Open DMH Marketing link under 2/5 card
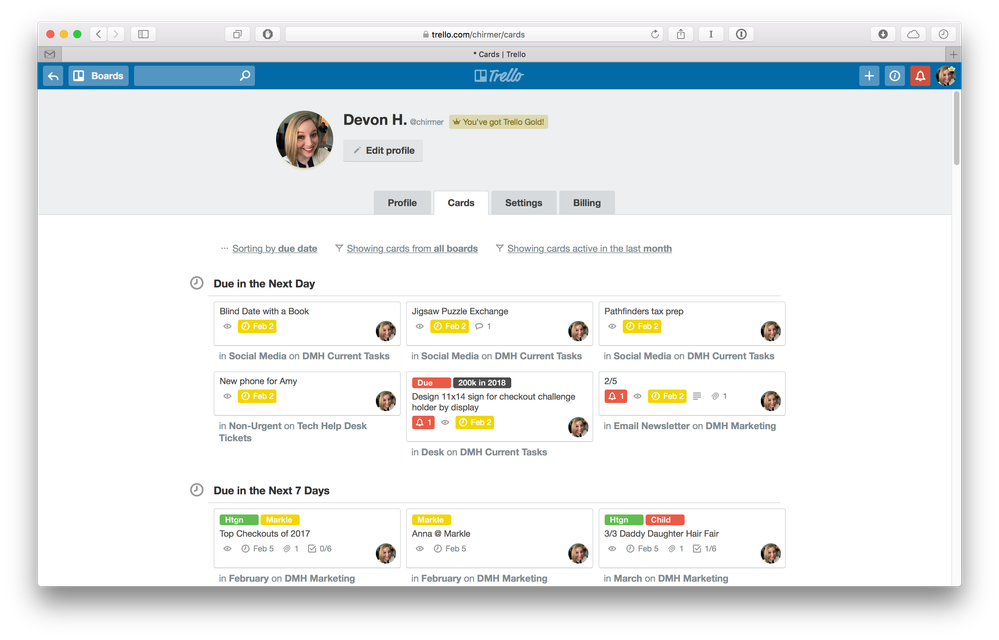 tap(740, 426)
